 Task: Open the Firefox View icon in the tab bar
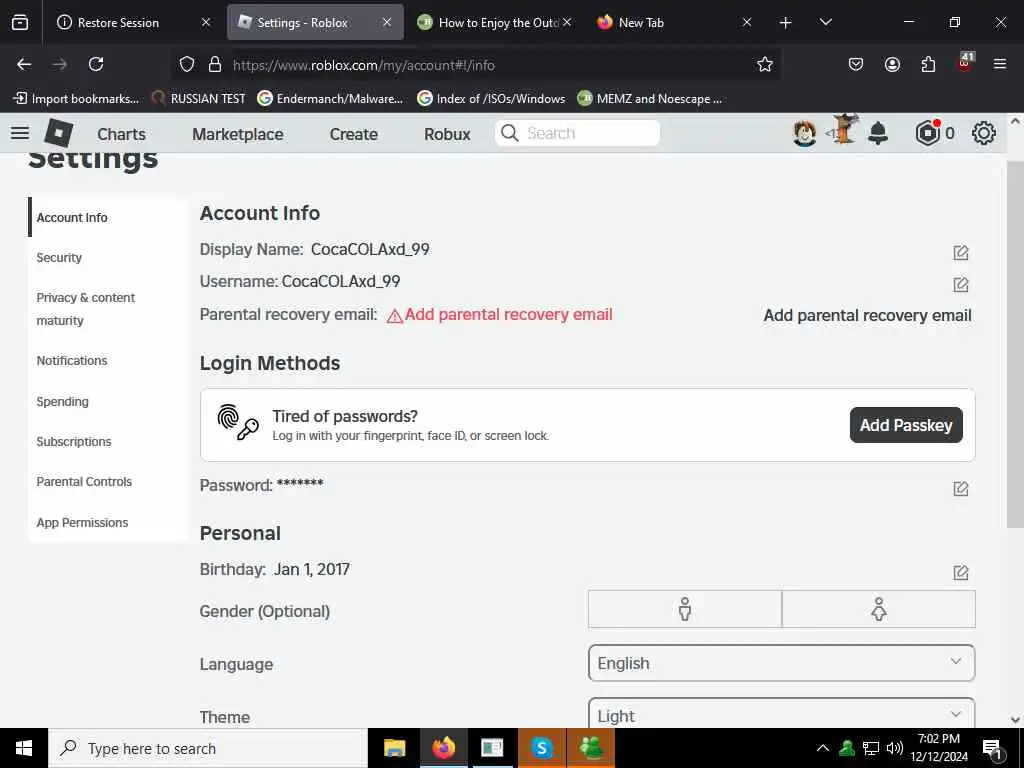20,22
